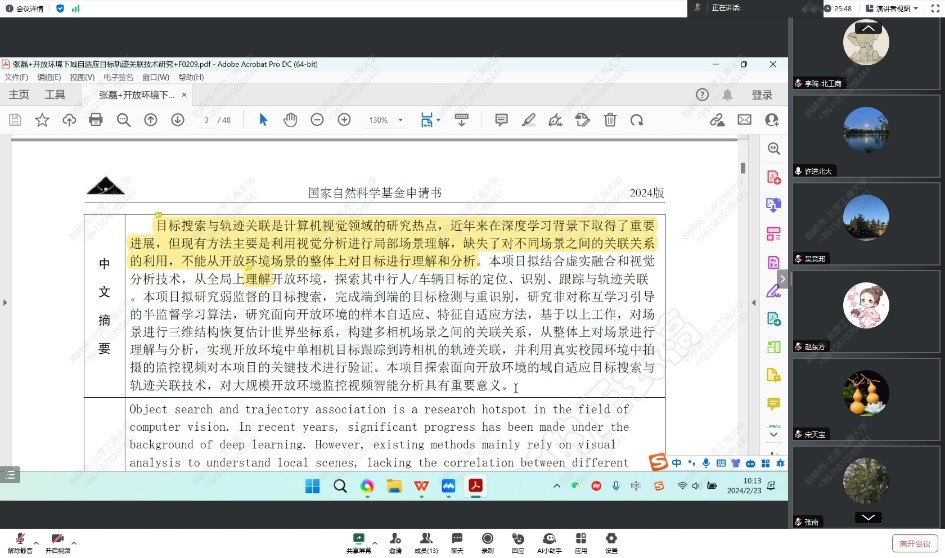945x558 pixels.
Task: Select the highlighter pen tool
Action: tap(528, 120)
